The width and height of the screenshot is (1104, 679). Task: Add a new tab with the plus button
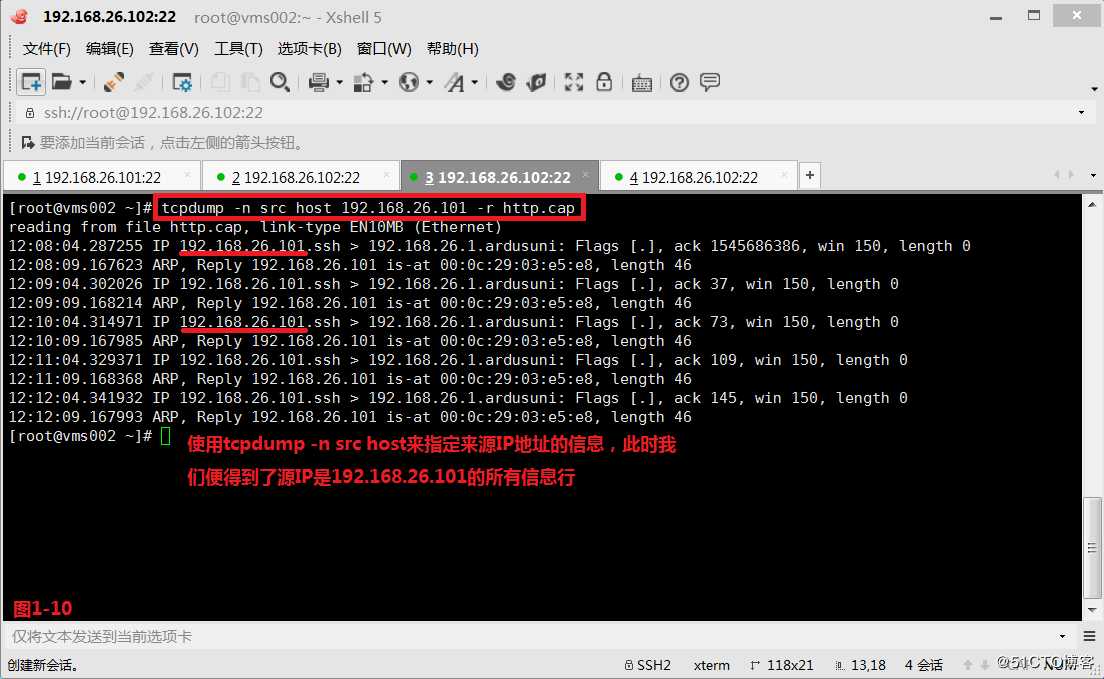tap(810, 175)
